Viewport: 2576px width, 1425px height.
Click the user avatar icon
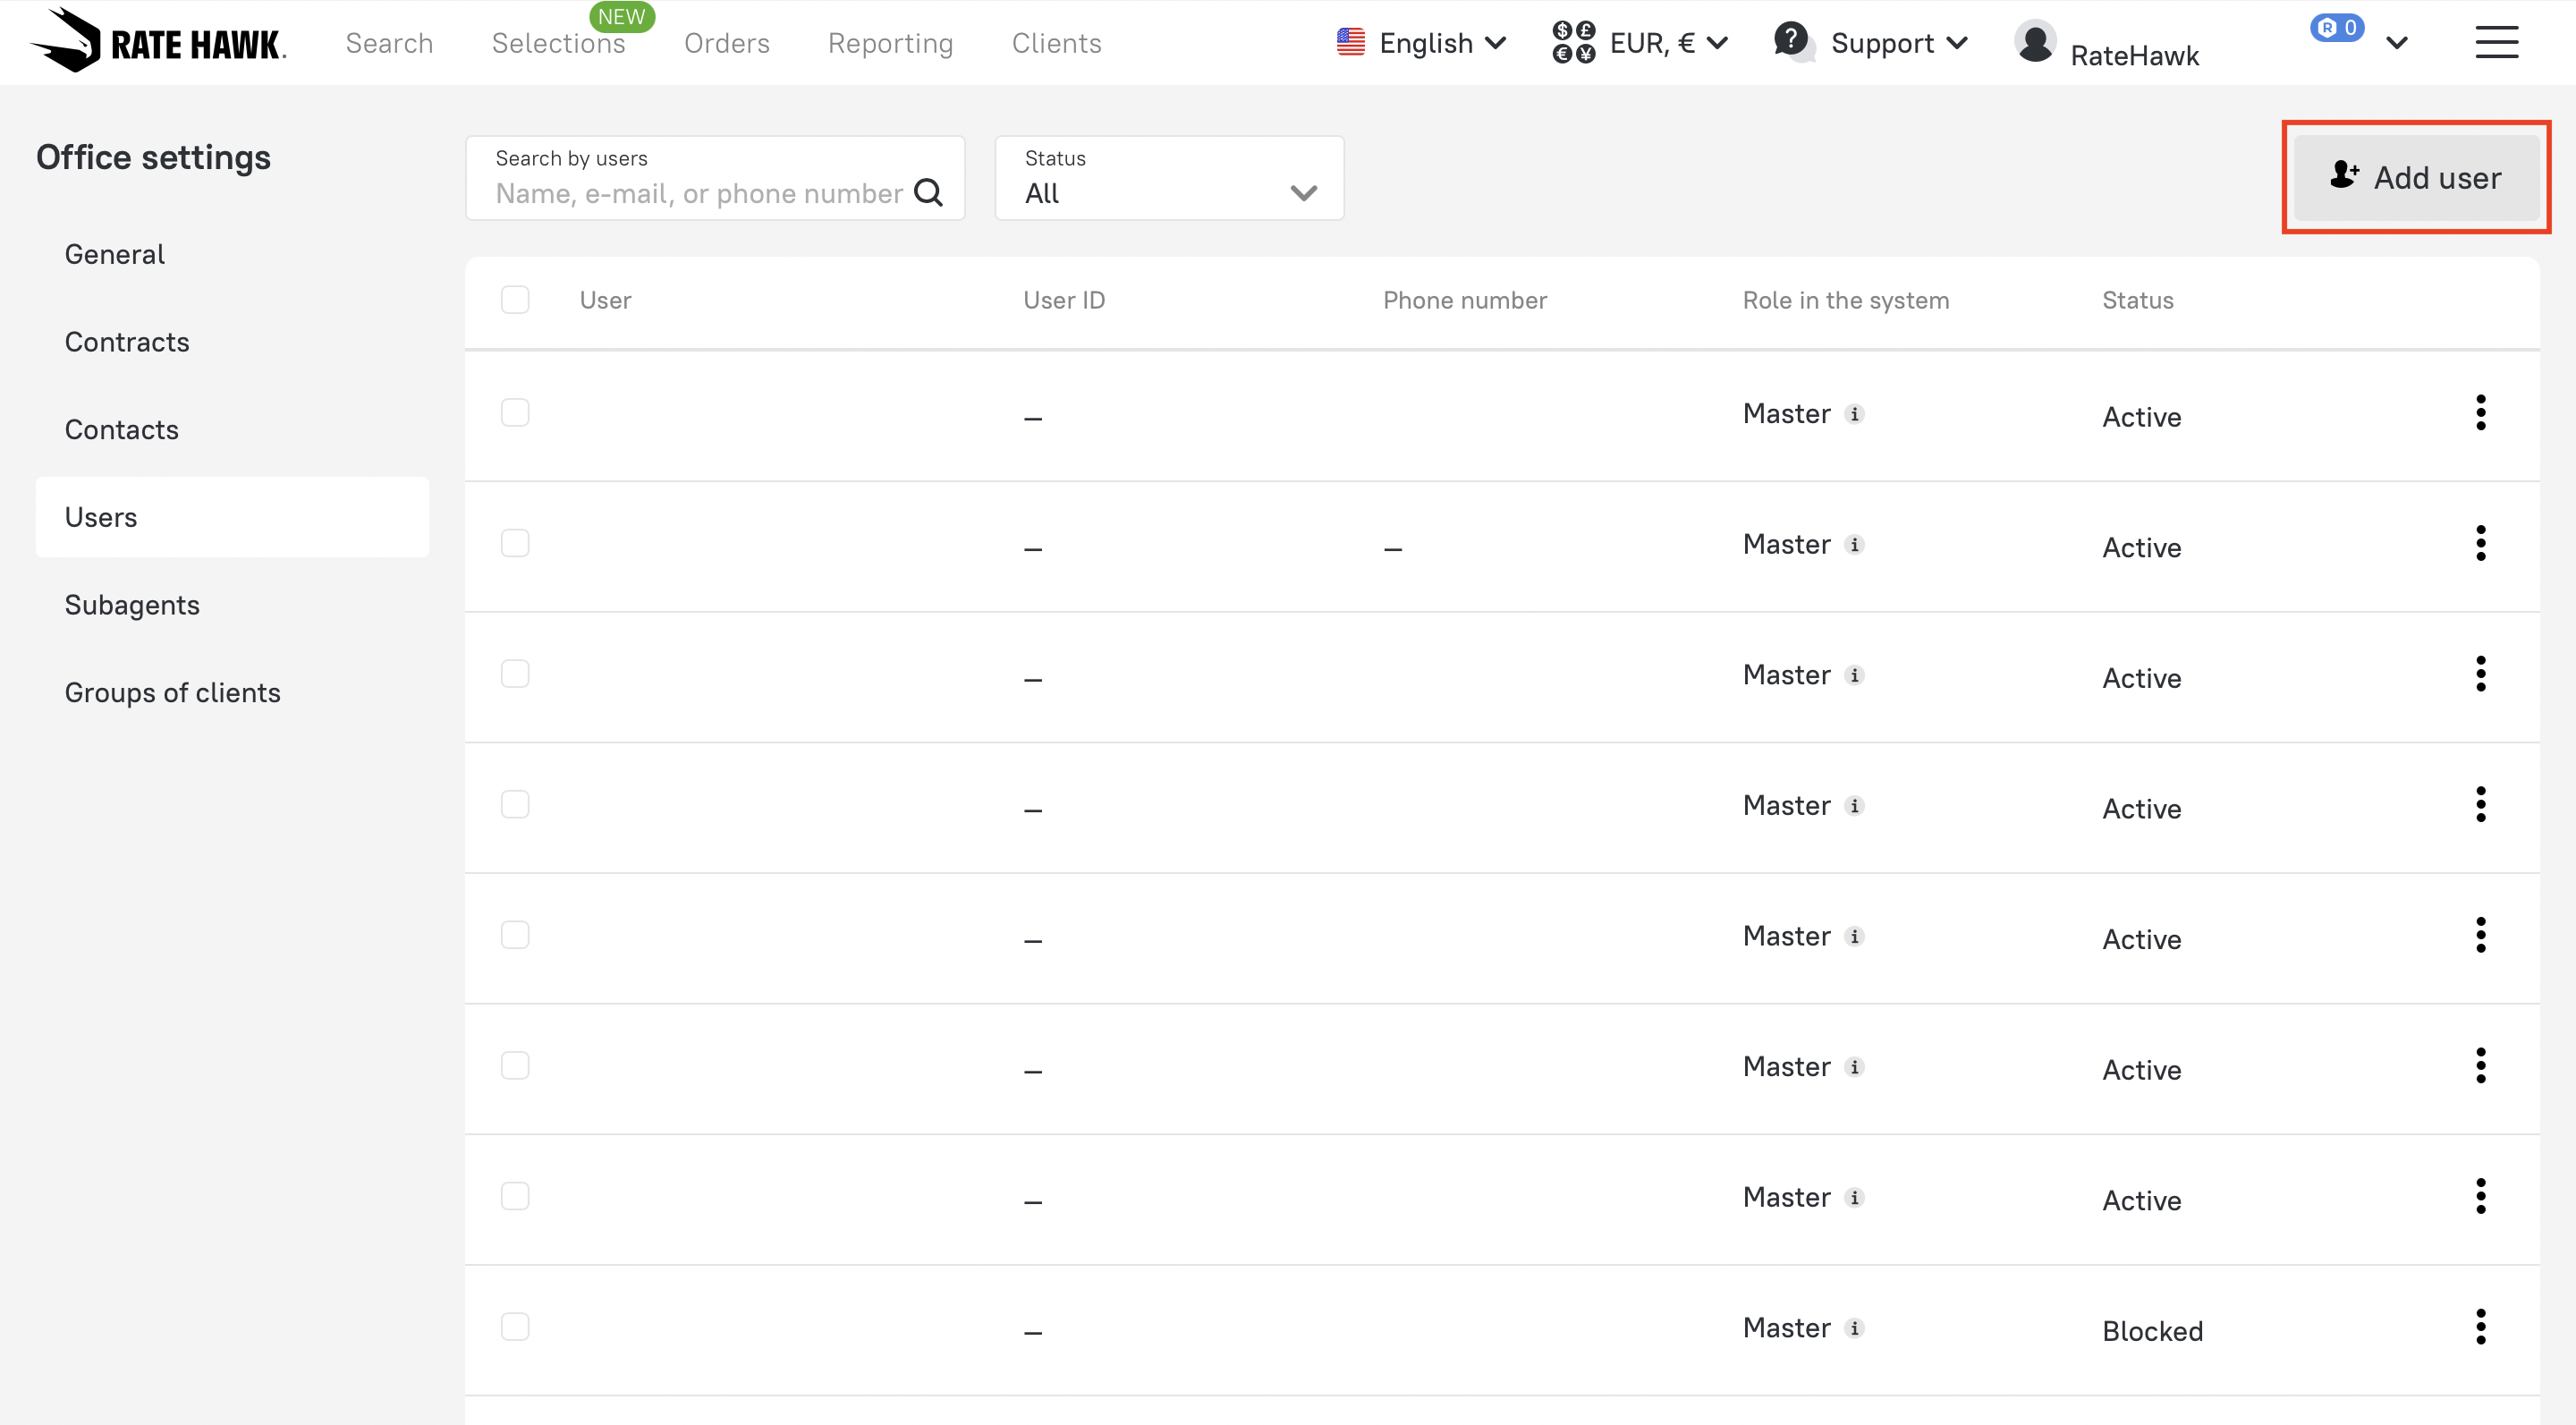(x=2035, y=42)
